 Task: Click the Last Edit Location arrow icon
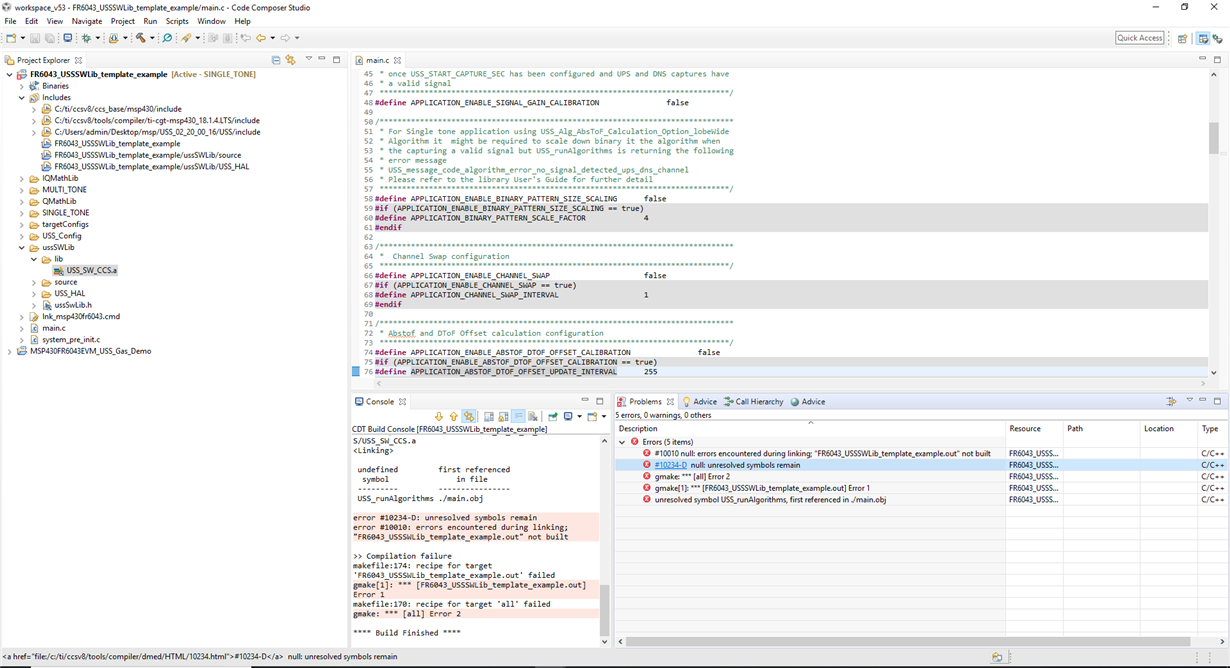point(245,38)
